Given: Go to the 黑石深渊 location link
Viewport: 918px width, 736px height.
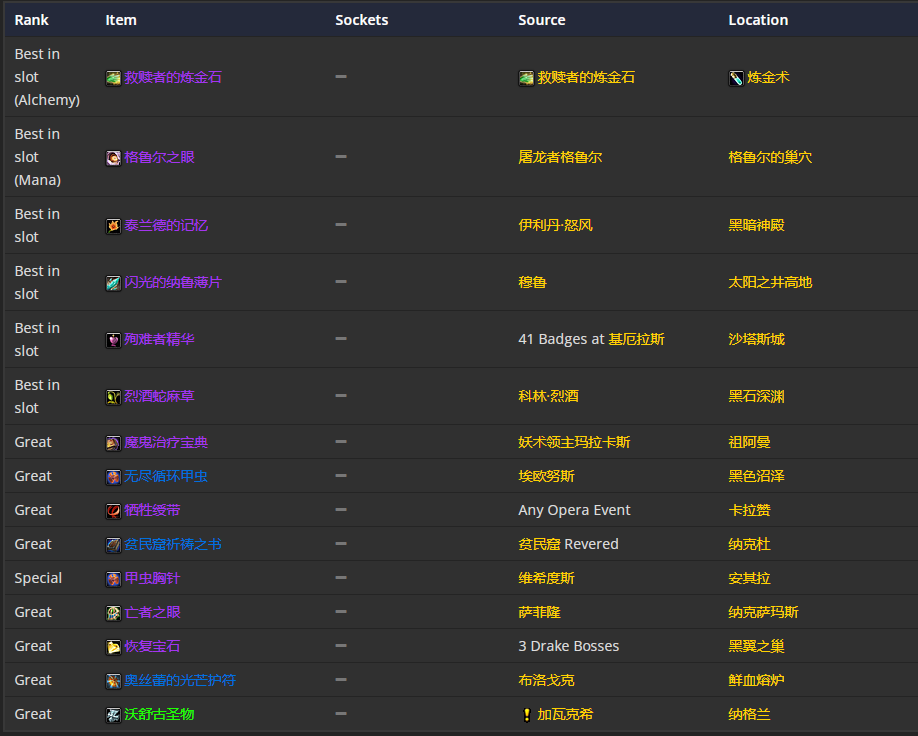Looking at the screenshot, I should coord(756,396).
